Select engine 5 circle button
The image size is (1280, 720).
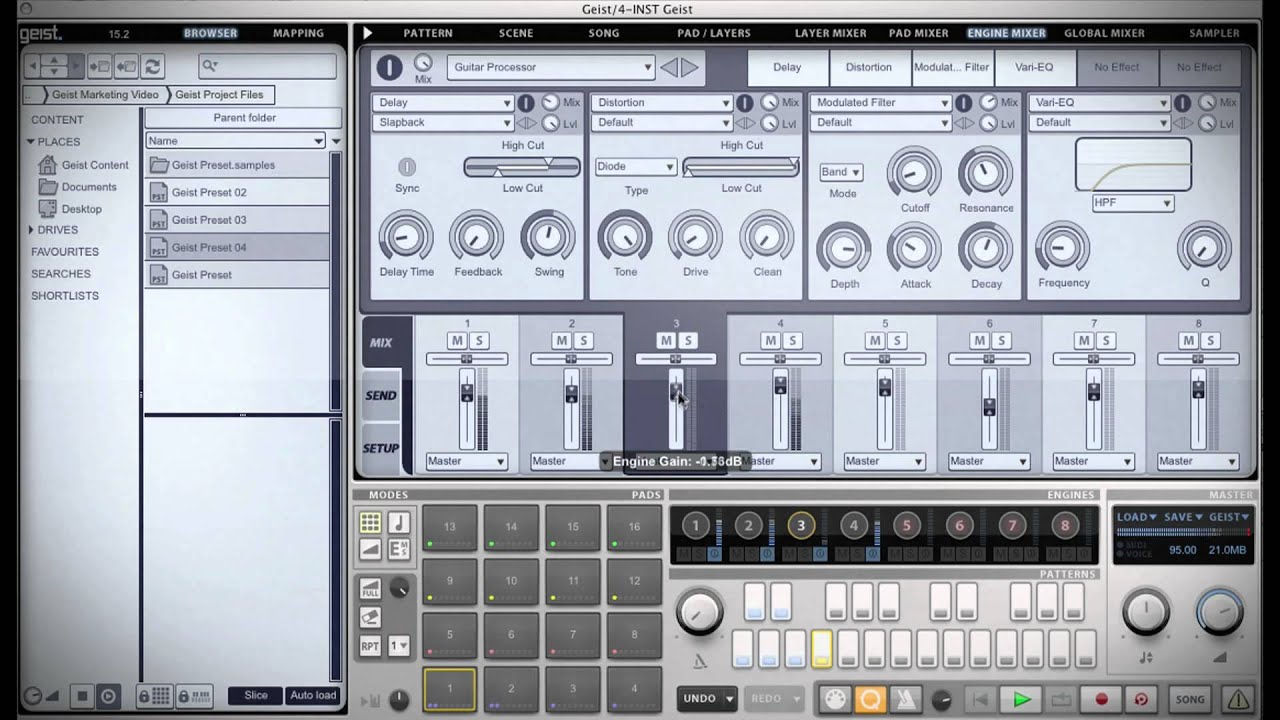point(907,525)
